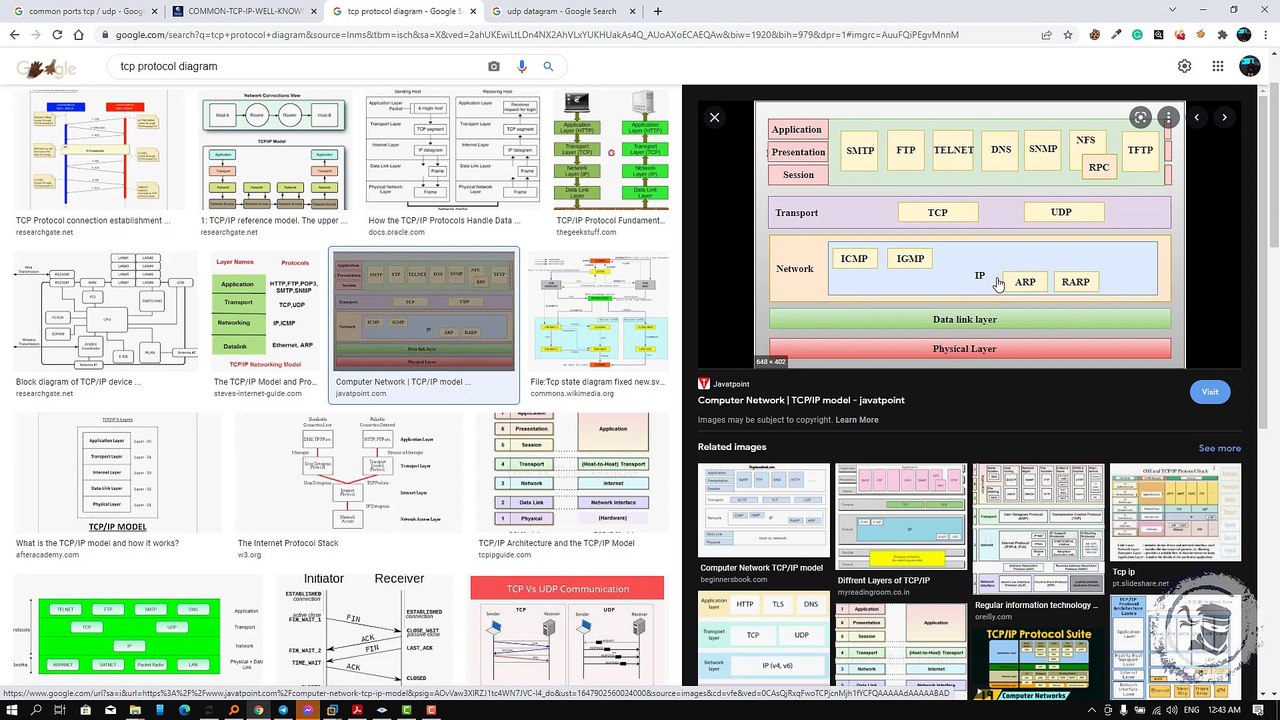Open the Learn More copyright link
1280x720 pixels.
point(857,420)
